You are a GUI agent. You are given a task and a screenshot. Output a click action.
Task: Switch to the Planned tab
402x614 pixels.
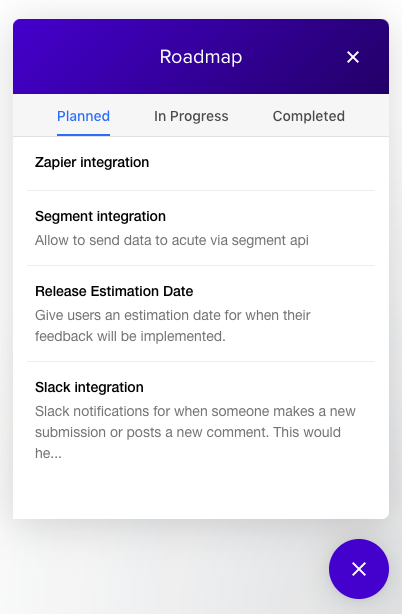pyautogui.click(x=83, y=116)
